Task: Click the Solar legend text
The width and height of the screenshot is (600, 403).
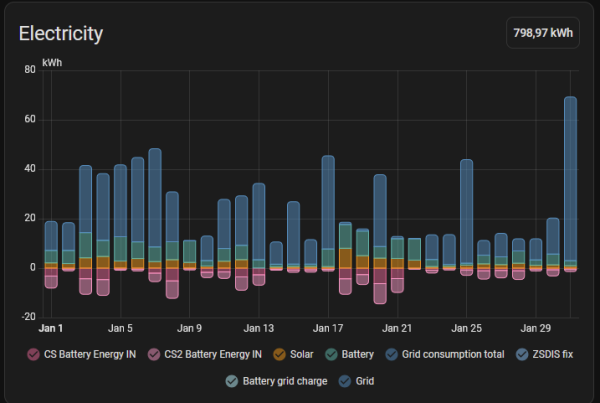Action: [x=302, y=354]
